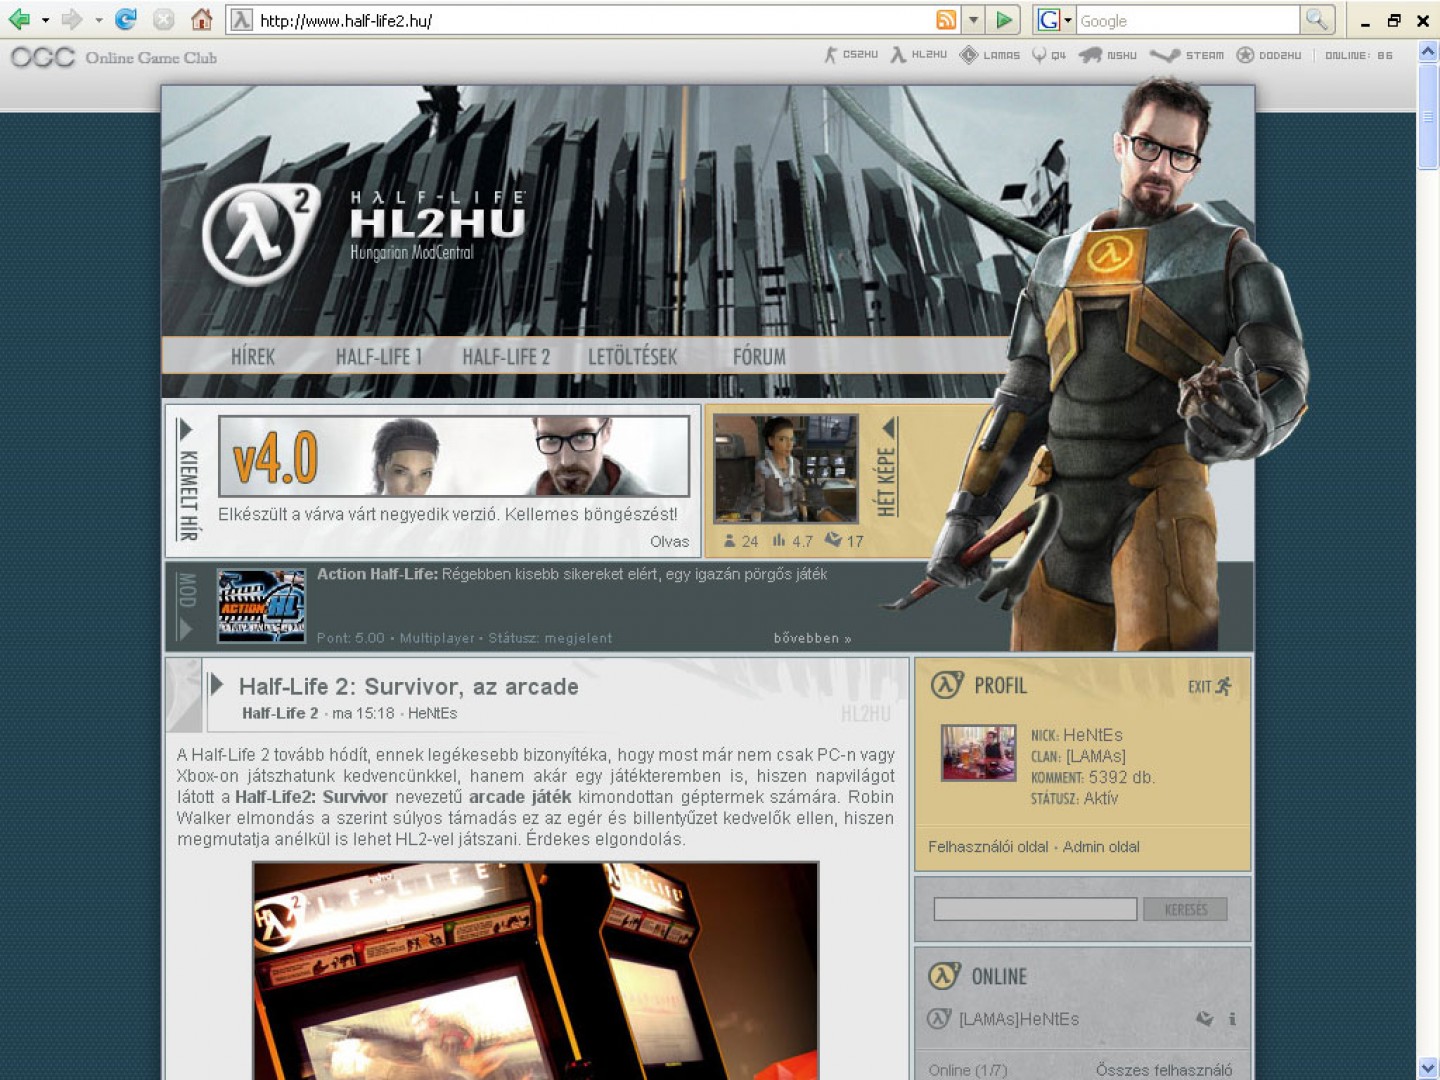This screenshot has height=1080, width=1440.
Task: Click the vertical scrollbar thumb
Action: pyautogui.click(x=1428, y=116)
